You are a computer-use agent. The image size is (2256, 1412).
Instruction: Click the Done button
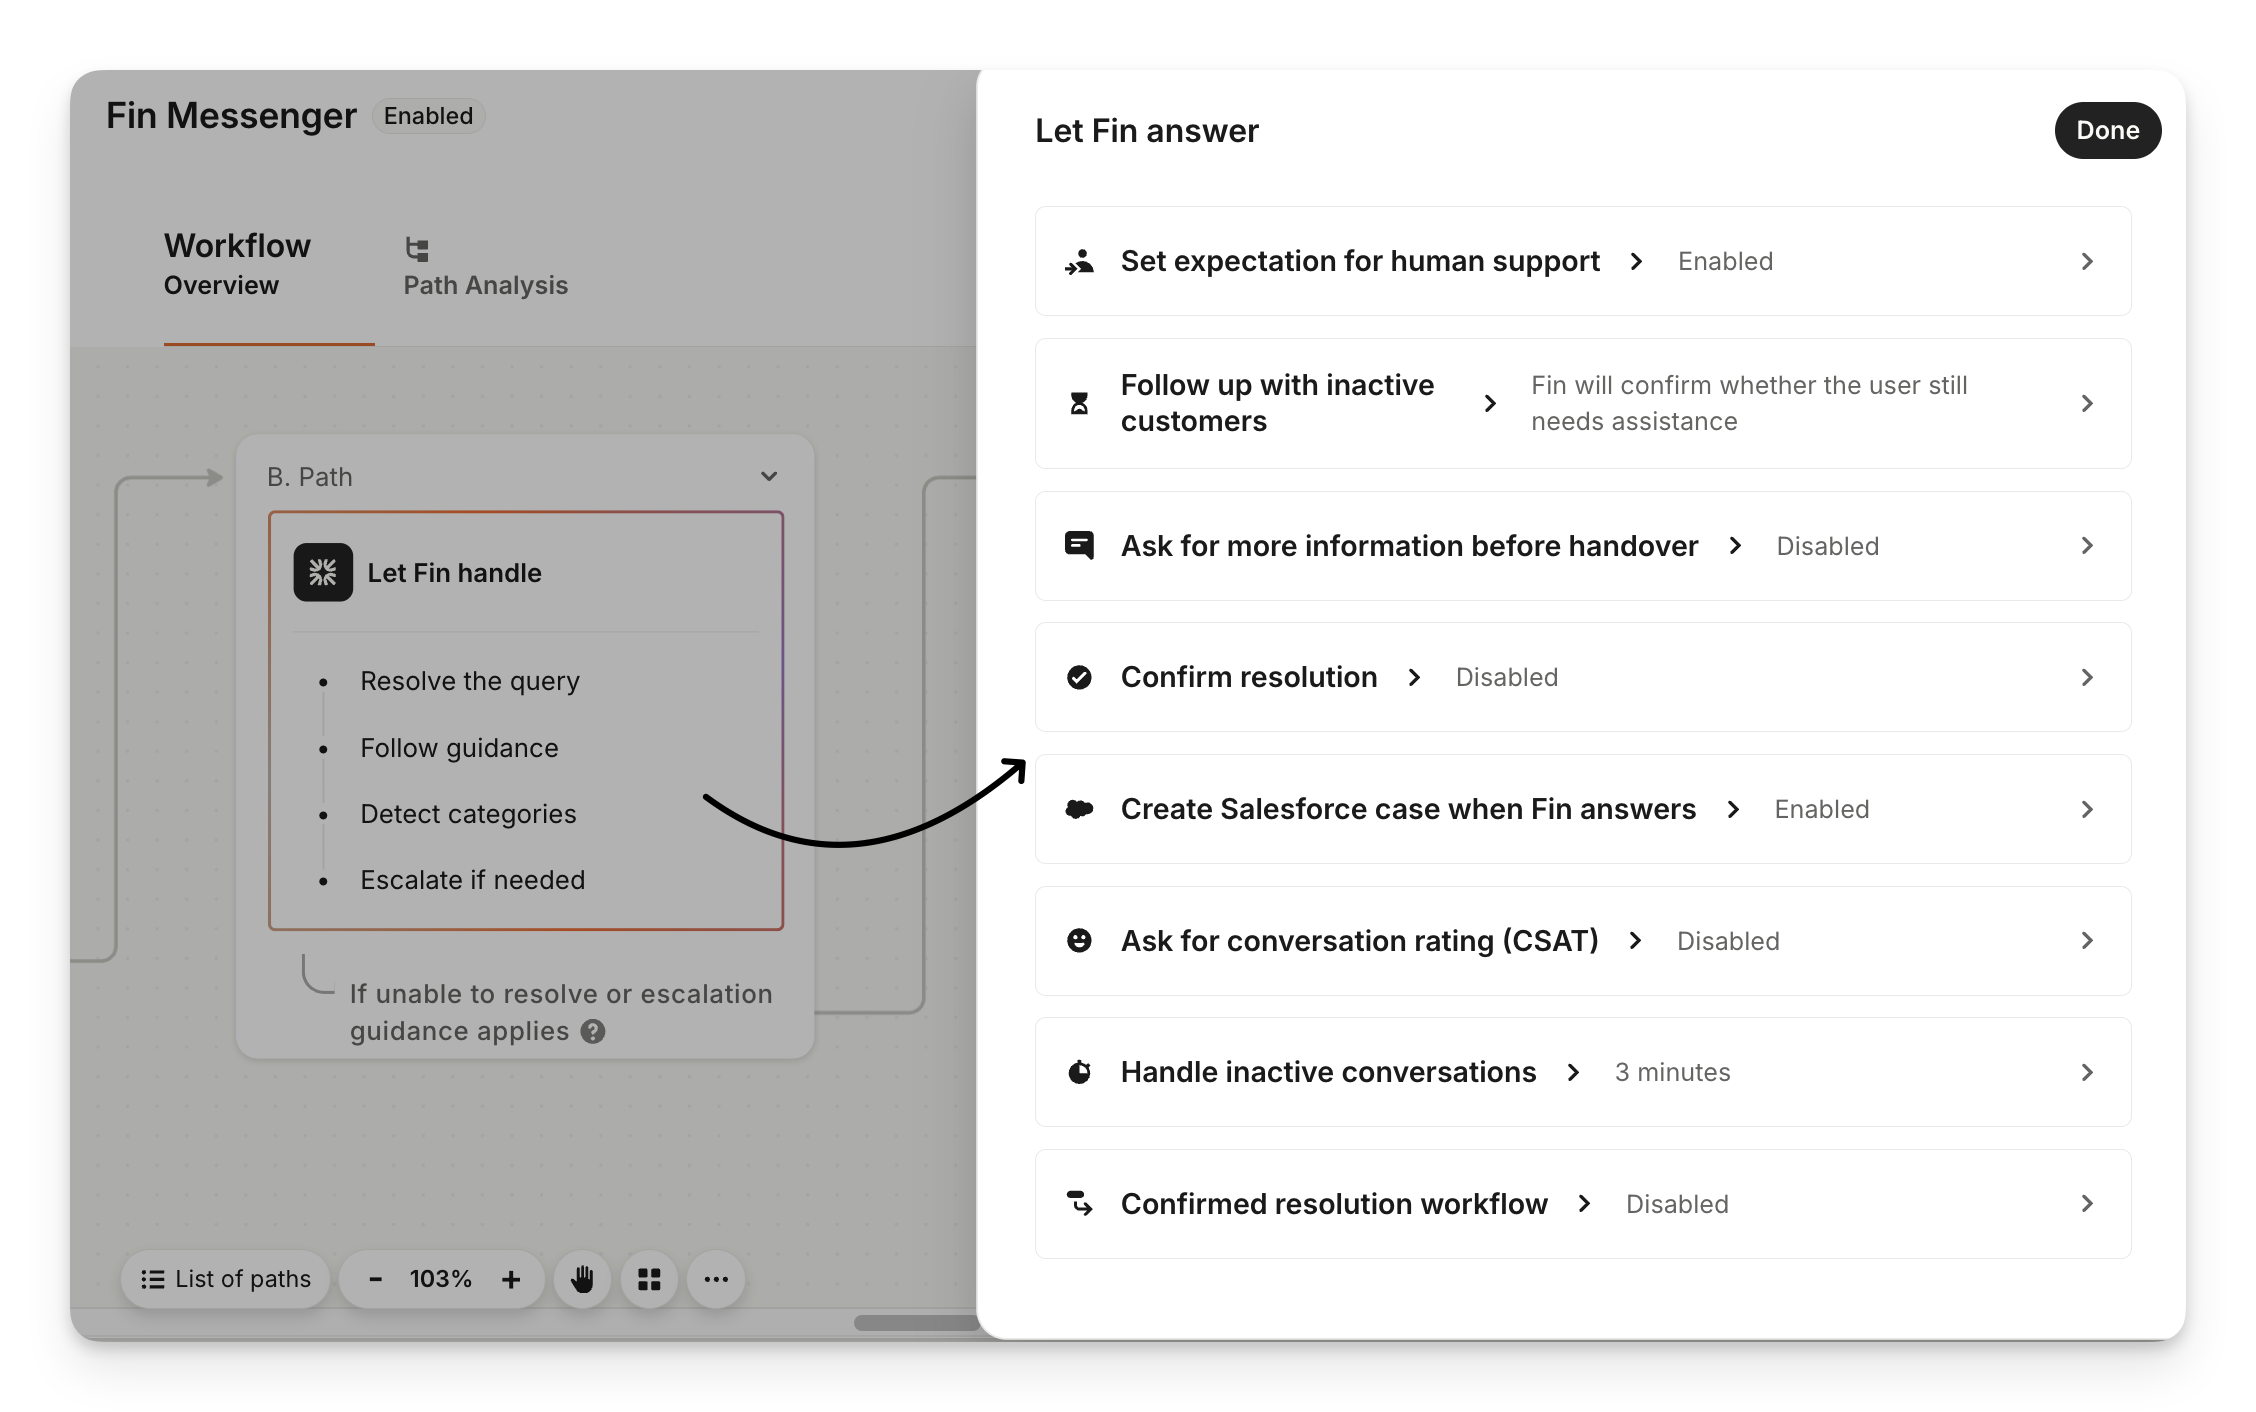(x=2107, y=130)
